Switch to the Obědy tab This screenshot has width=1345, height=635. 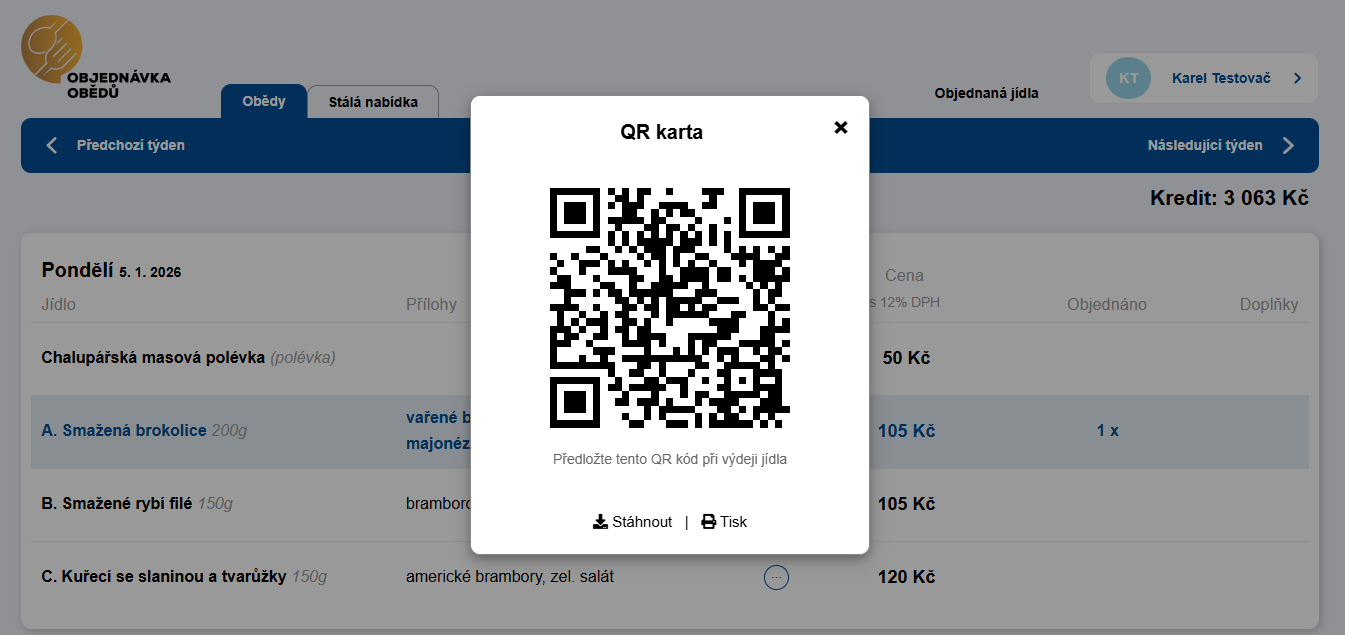click(x=264, y=101)
